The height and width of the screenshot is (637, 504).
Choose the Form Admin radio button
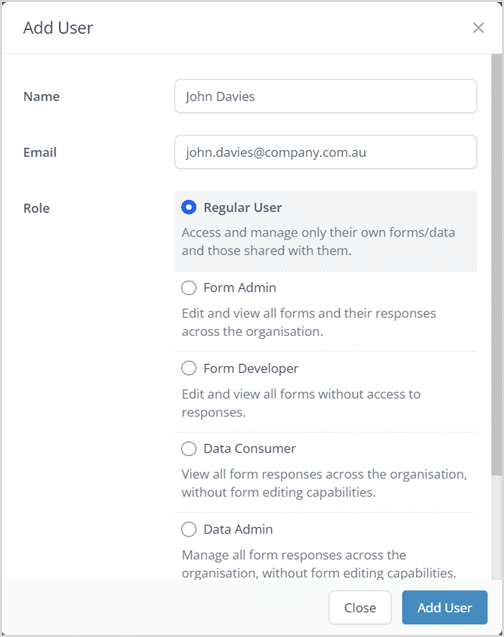pos(189,288)
